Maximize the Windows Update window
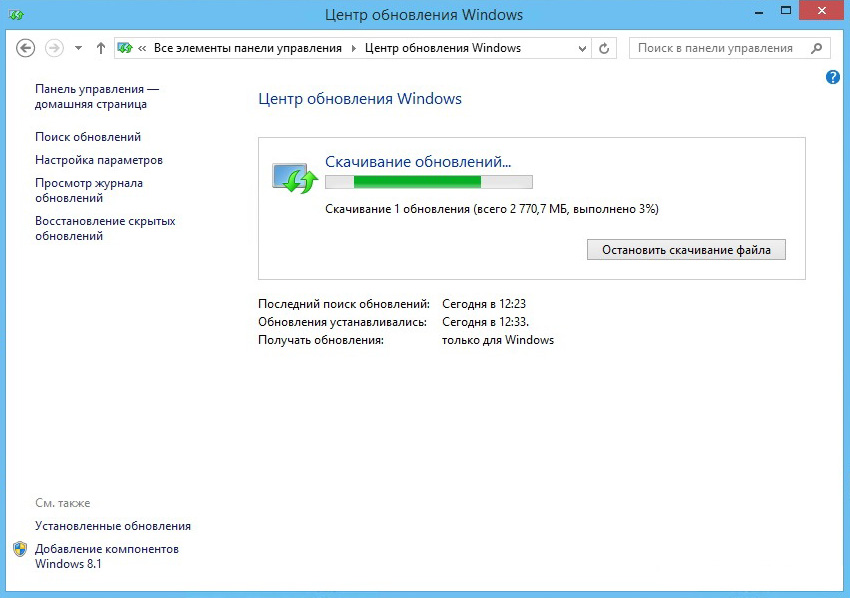 tap(785, 11)
